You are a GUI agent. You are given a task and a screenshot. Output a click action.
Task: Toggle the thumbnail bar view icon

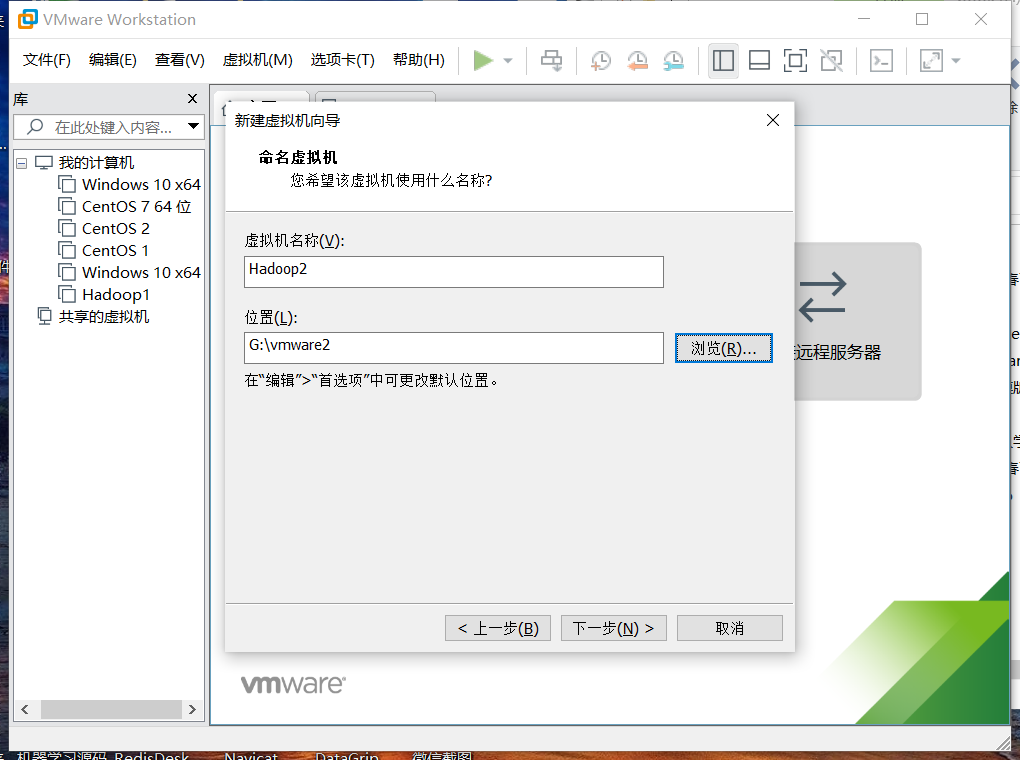click(x=759, y=61)
